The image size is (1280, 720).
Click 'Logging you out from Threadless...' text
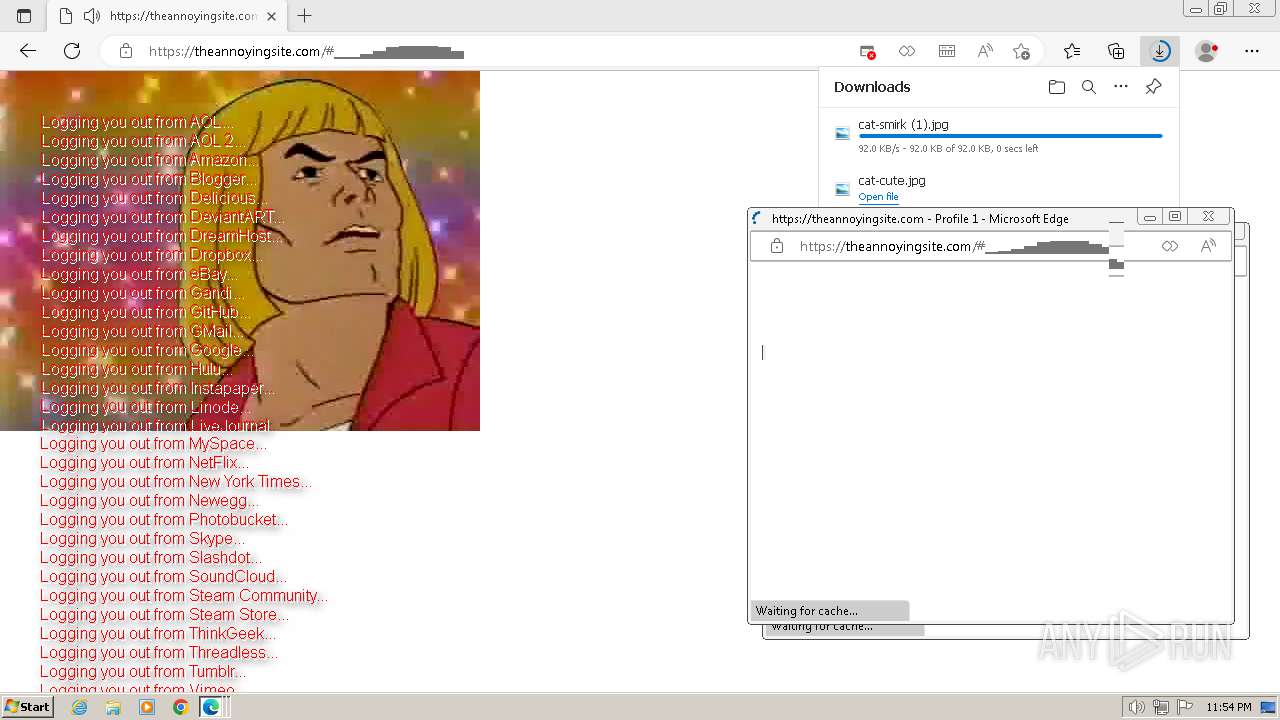click(159, 653)
